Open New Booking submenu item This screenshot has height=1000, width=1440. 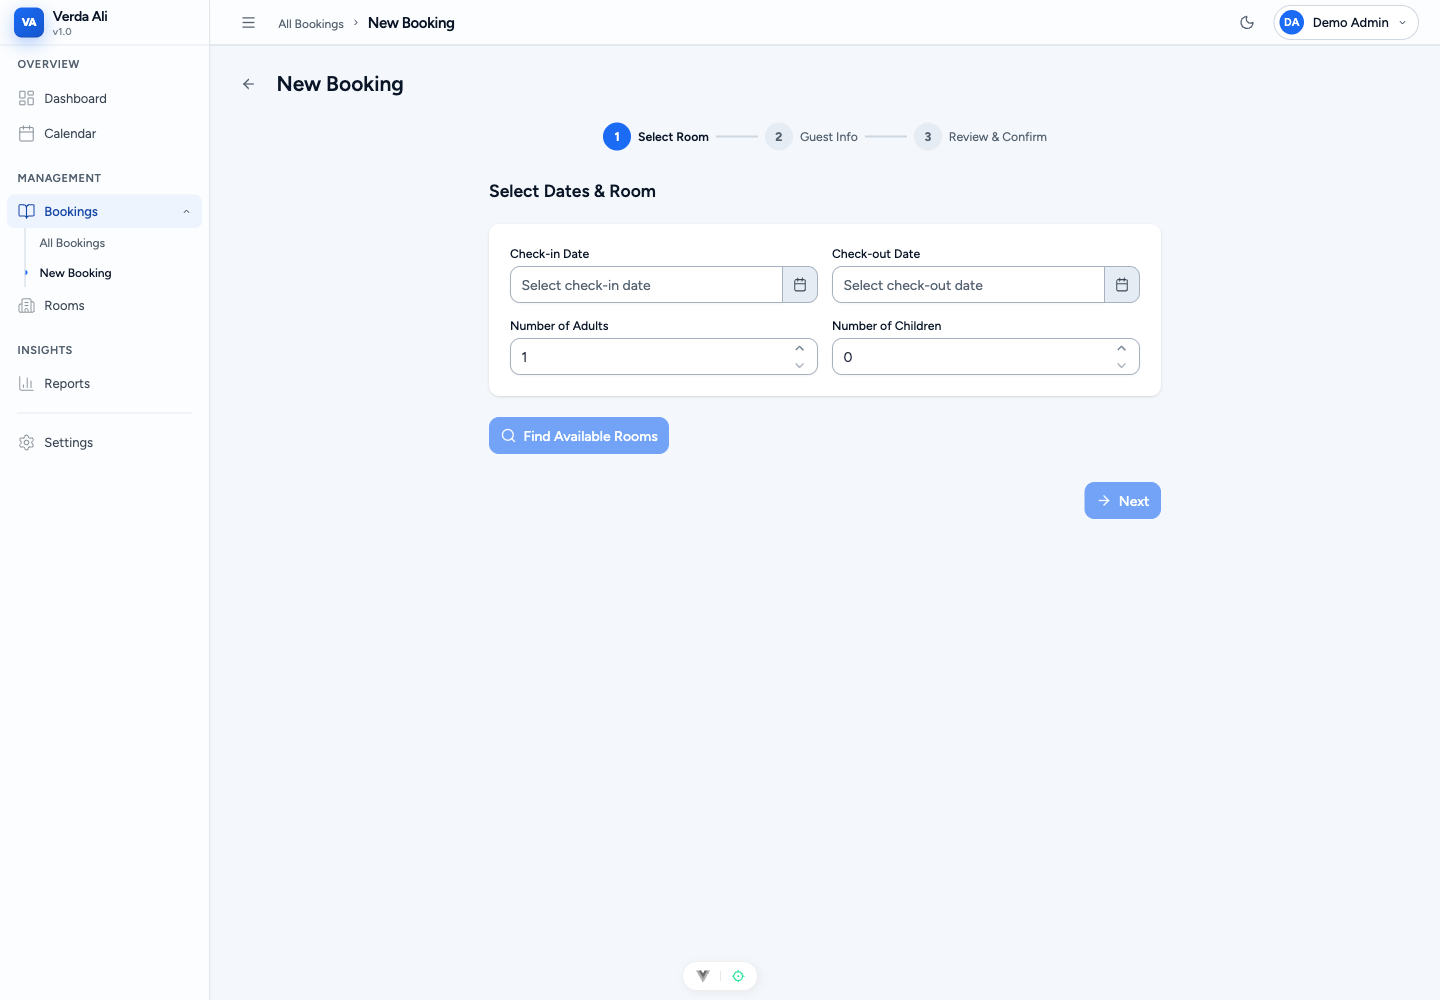75,273
